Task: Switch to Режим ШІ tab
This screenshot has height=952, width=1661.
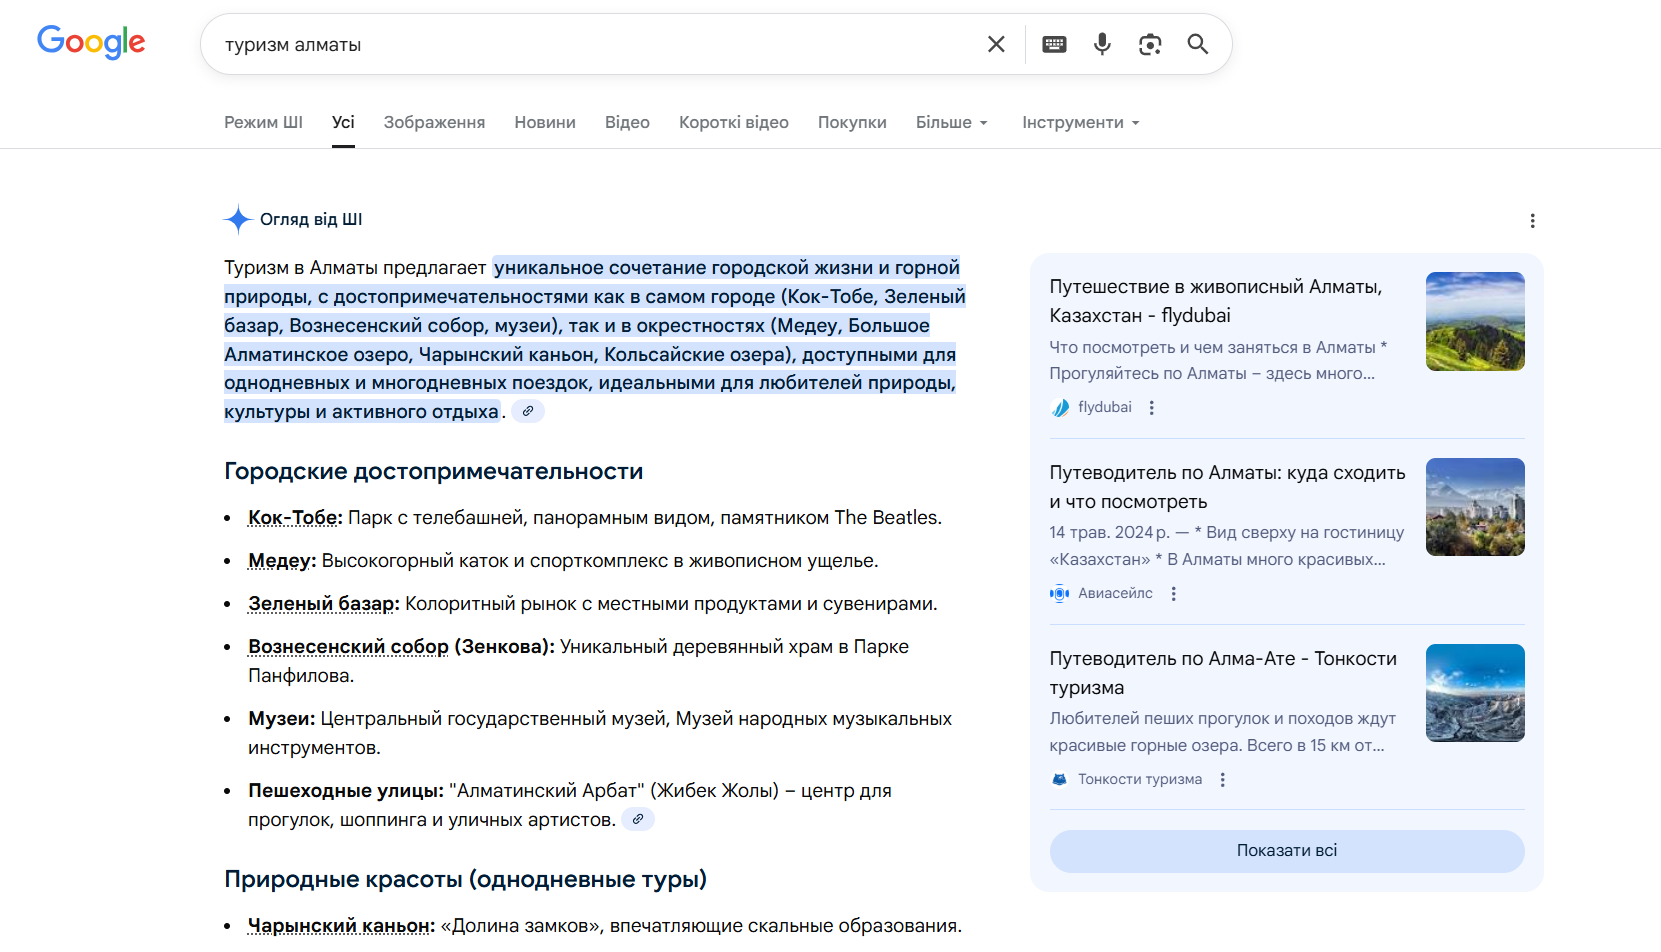Action: coord(263,122)
